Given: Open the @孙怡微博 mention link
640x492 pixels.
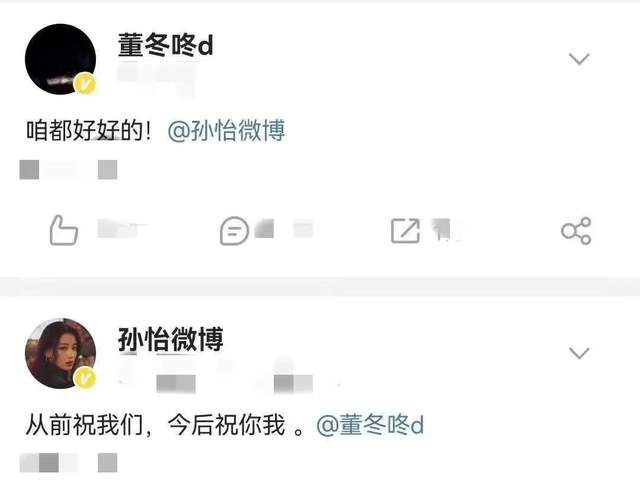Looking at the screenshot, I should pyautogui.click(x=226, y=131).
